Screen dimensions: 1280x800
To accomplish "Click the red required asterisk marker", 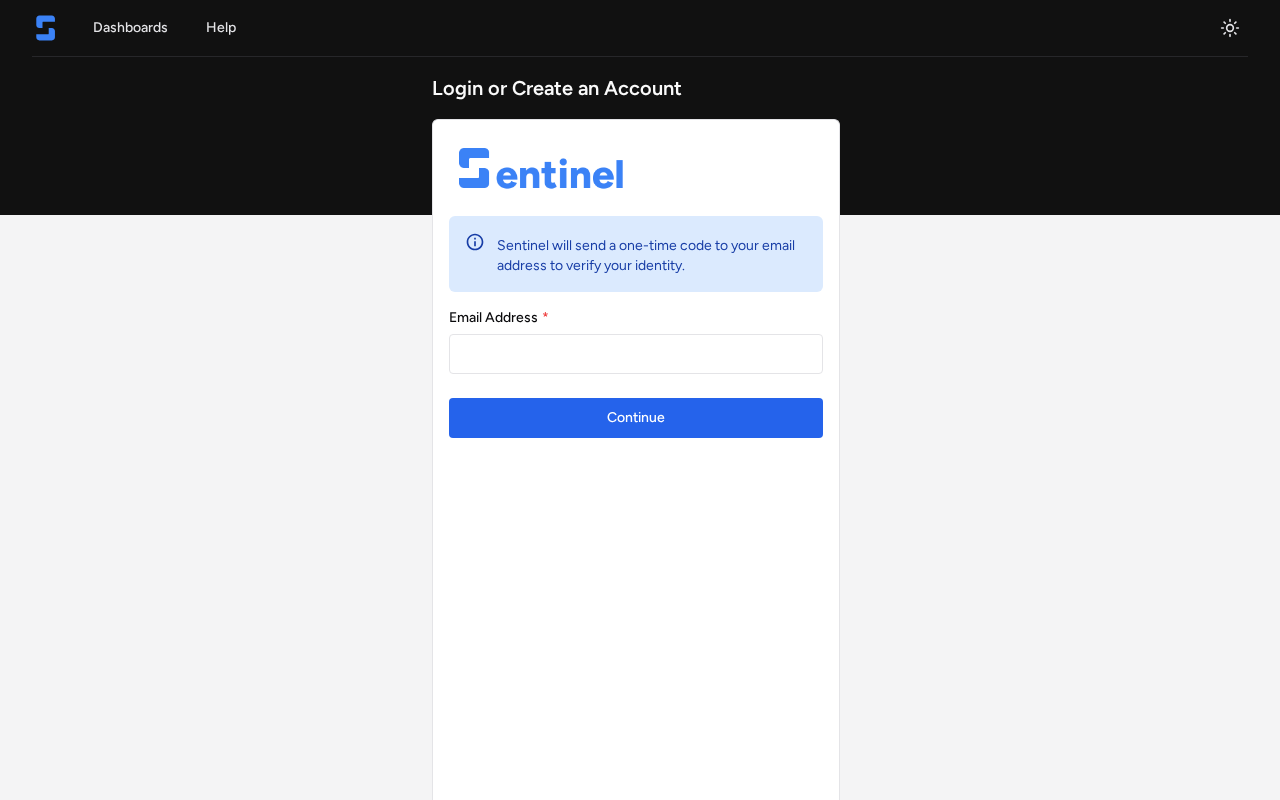I will [x=546, y=317].
